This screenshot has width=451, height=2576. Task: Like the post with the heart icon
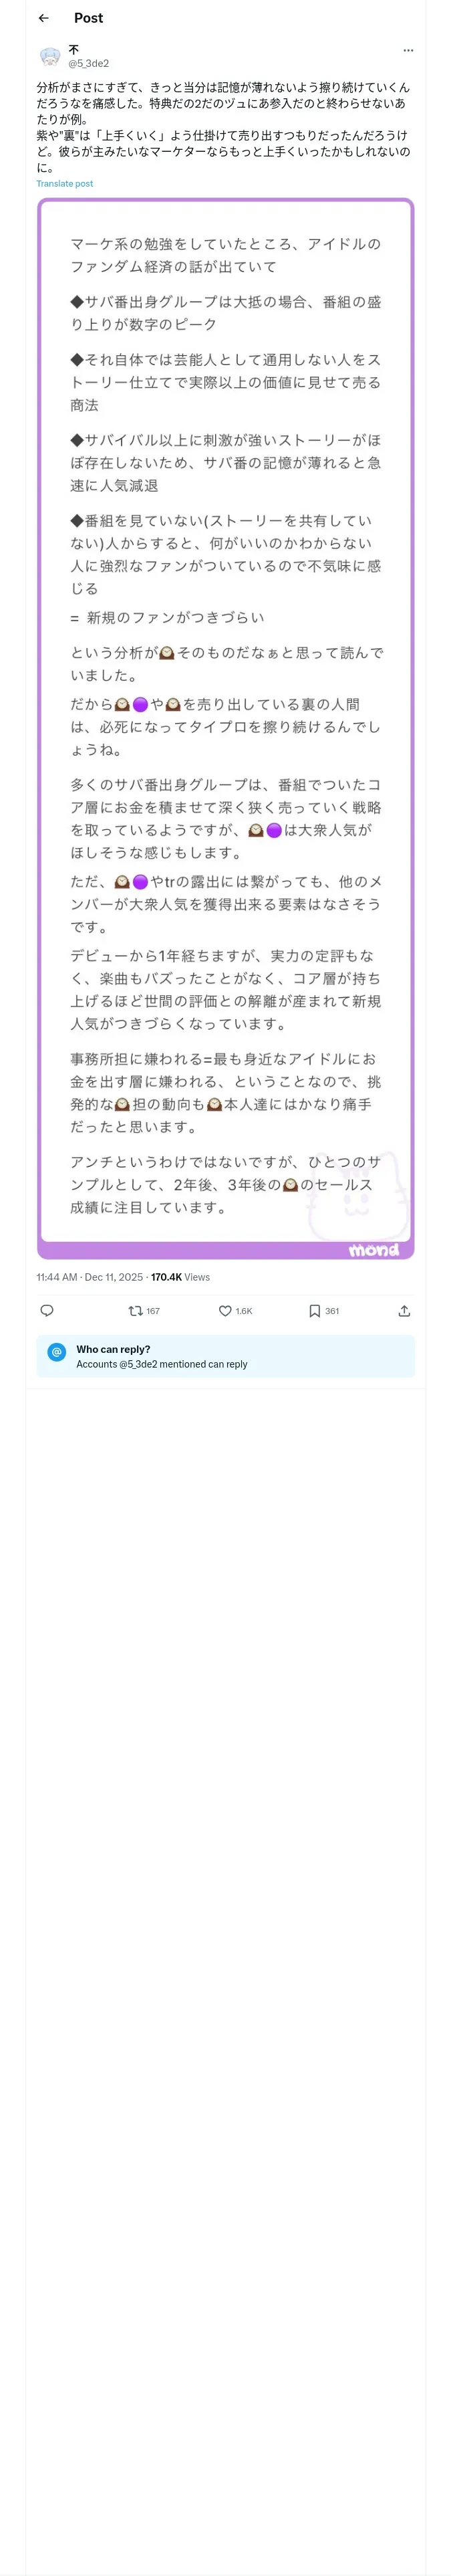click(225, 1310)
